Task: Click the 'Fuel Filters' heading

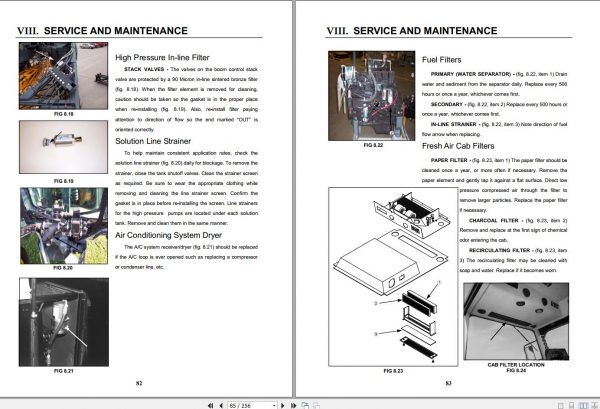Action: (x=442, y=60)
